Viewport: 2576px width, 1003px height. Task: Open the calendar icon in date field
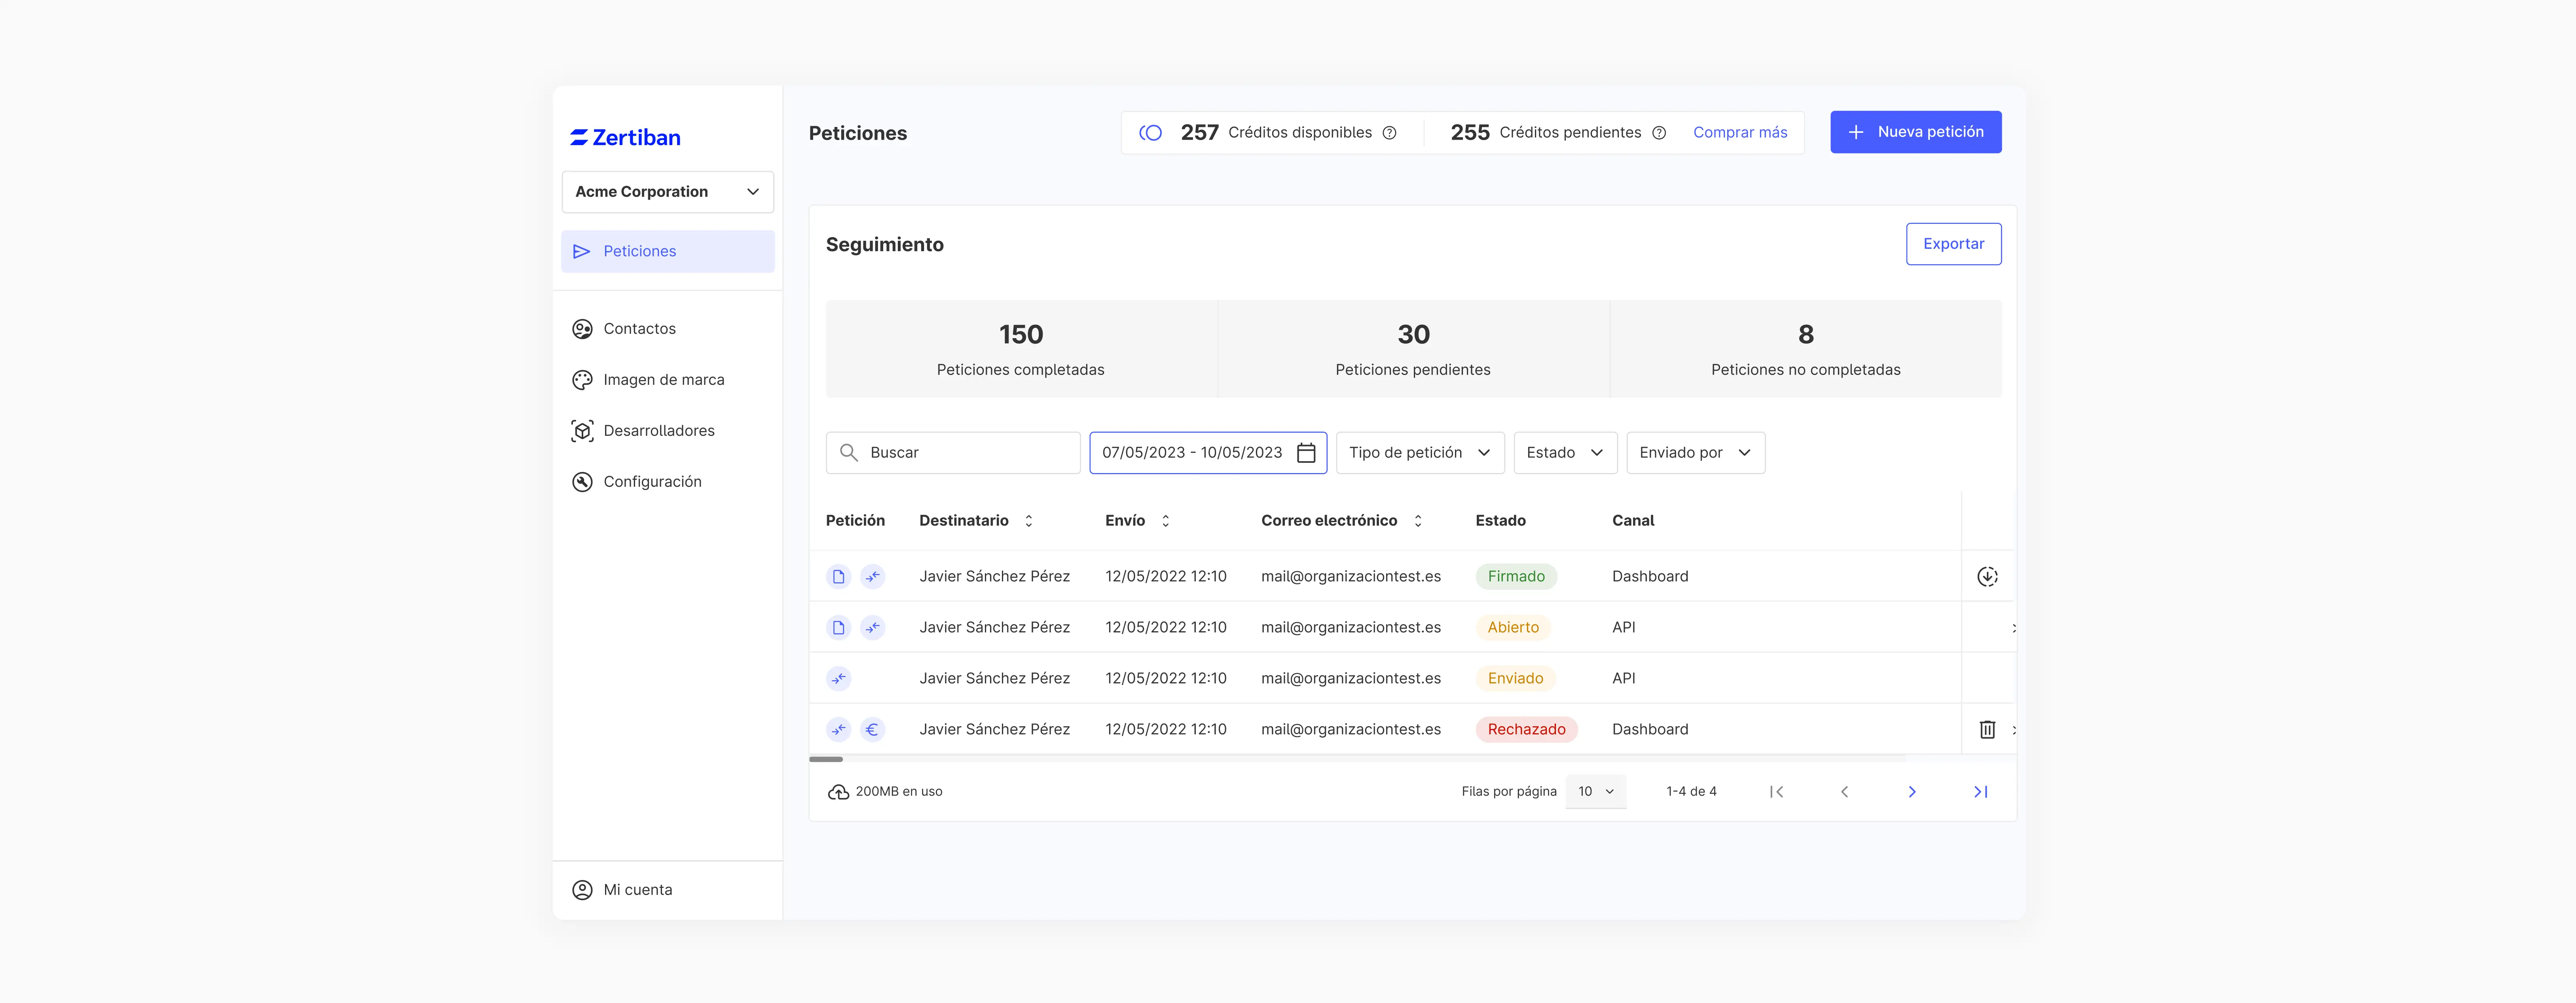[x=1306, y=453]
